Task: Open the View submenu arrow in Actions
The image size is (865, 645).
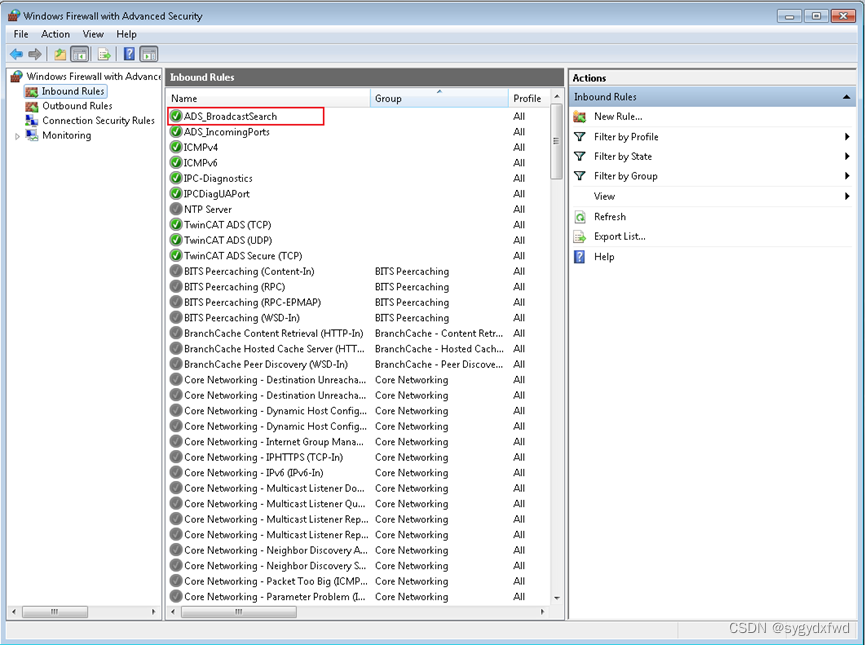Action: pyautogui.click(x=847, y=196)
